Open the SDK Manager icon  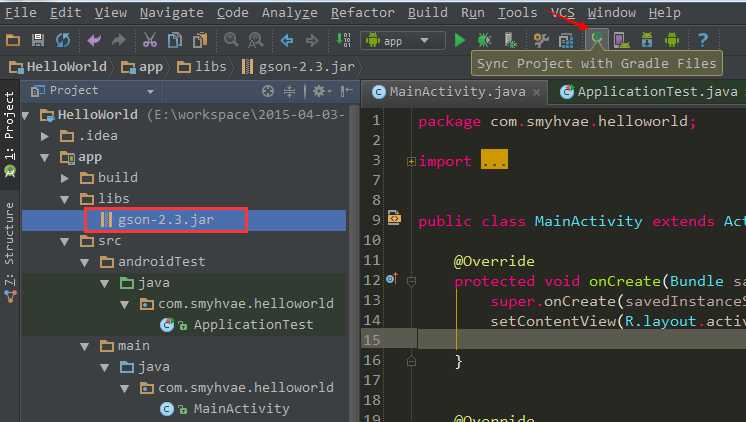pos(647,40)
